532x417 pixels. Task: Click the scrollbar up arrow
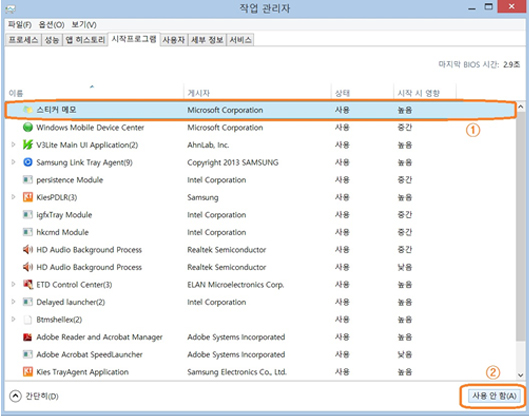(520, 107)
